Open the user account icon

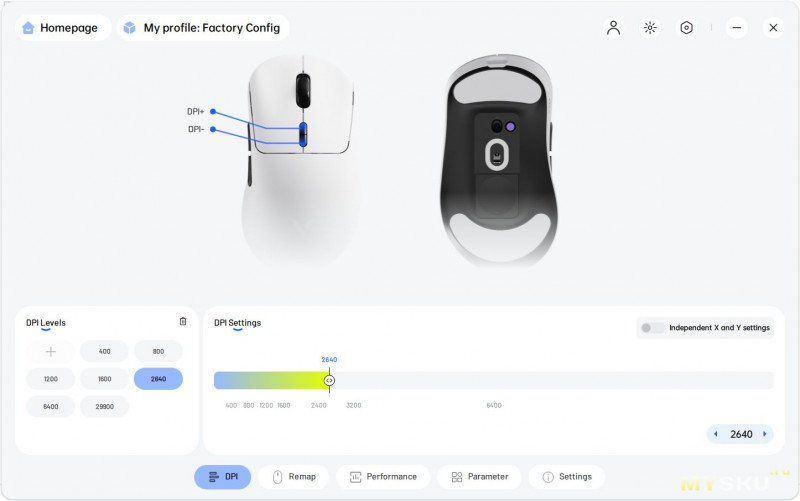pyautogui.click(x=613, y=28)
